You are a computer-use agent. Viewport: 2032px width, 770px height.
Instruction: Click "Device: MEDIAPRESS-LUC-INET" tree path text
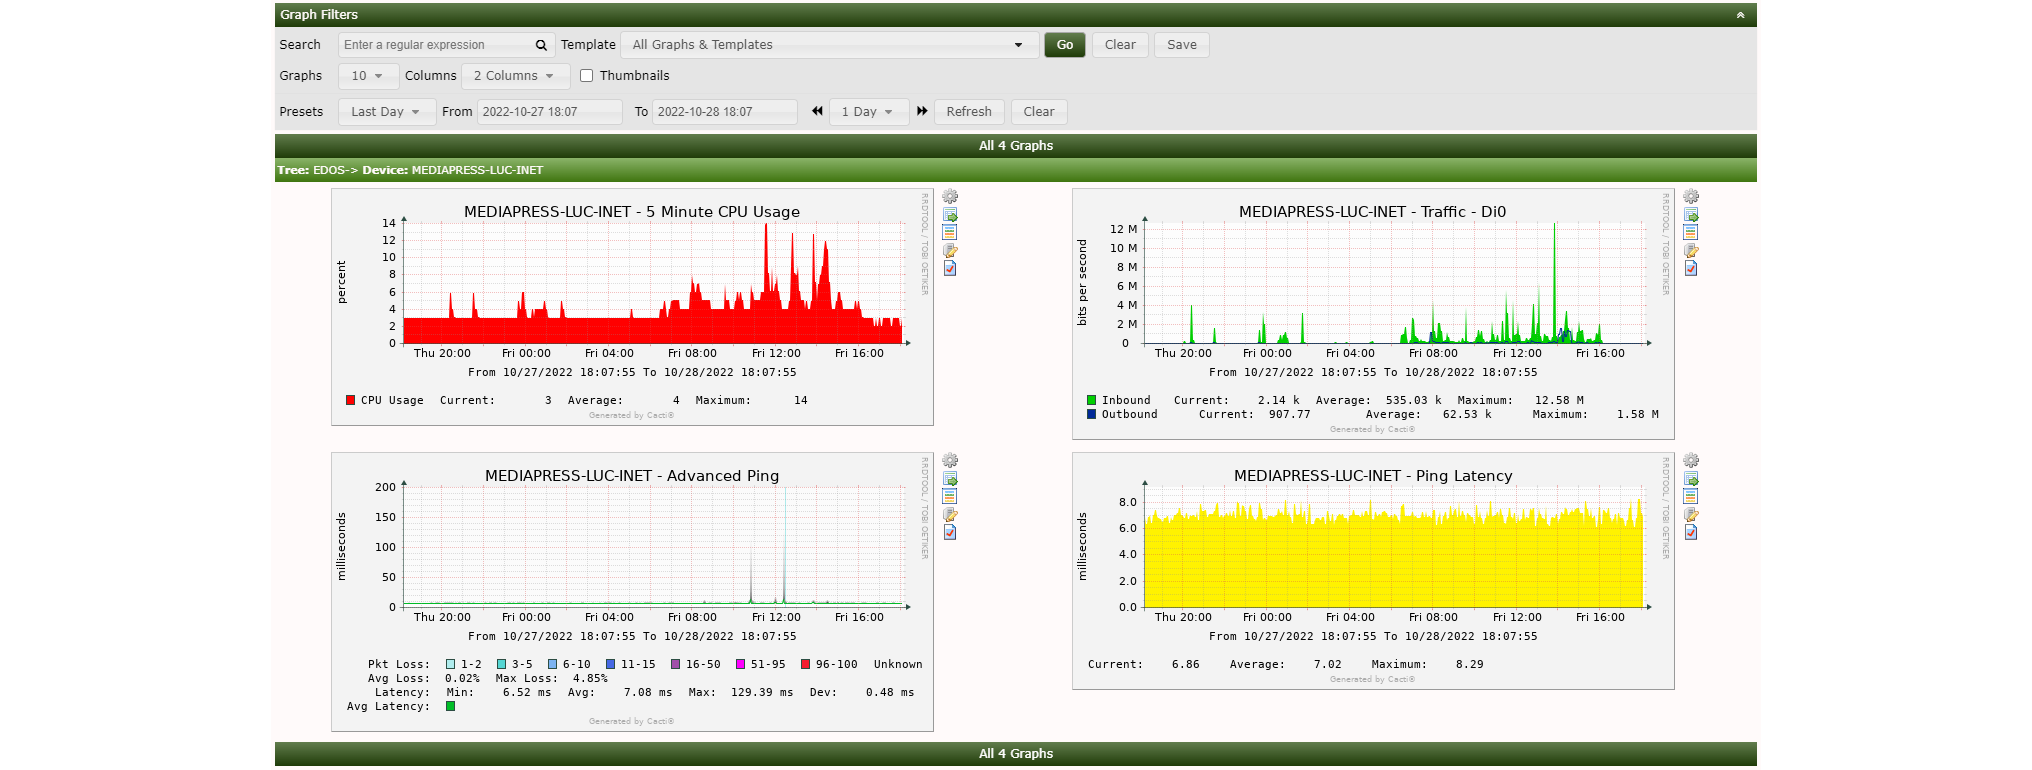click(x=452, y=170)
